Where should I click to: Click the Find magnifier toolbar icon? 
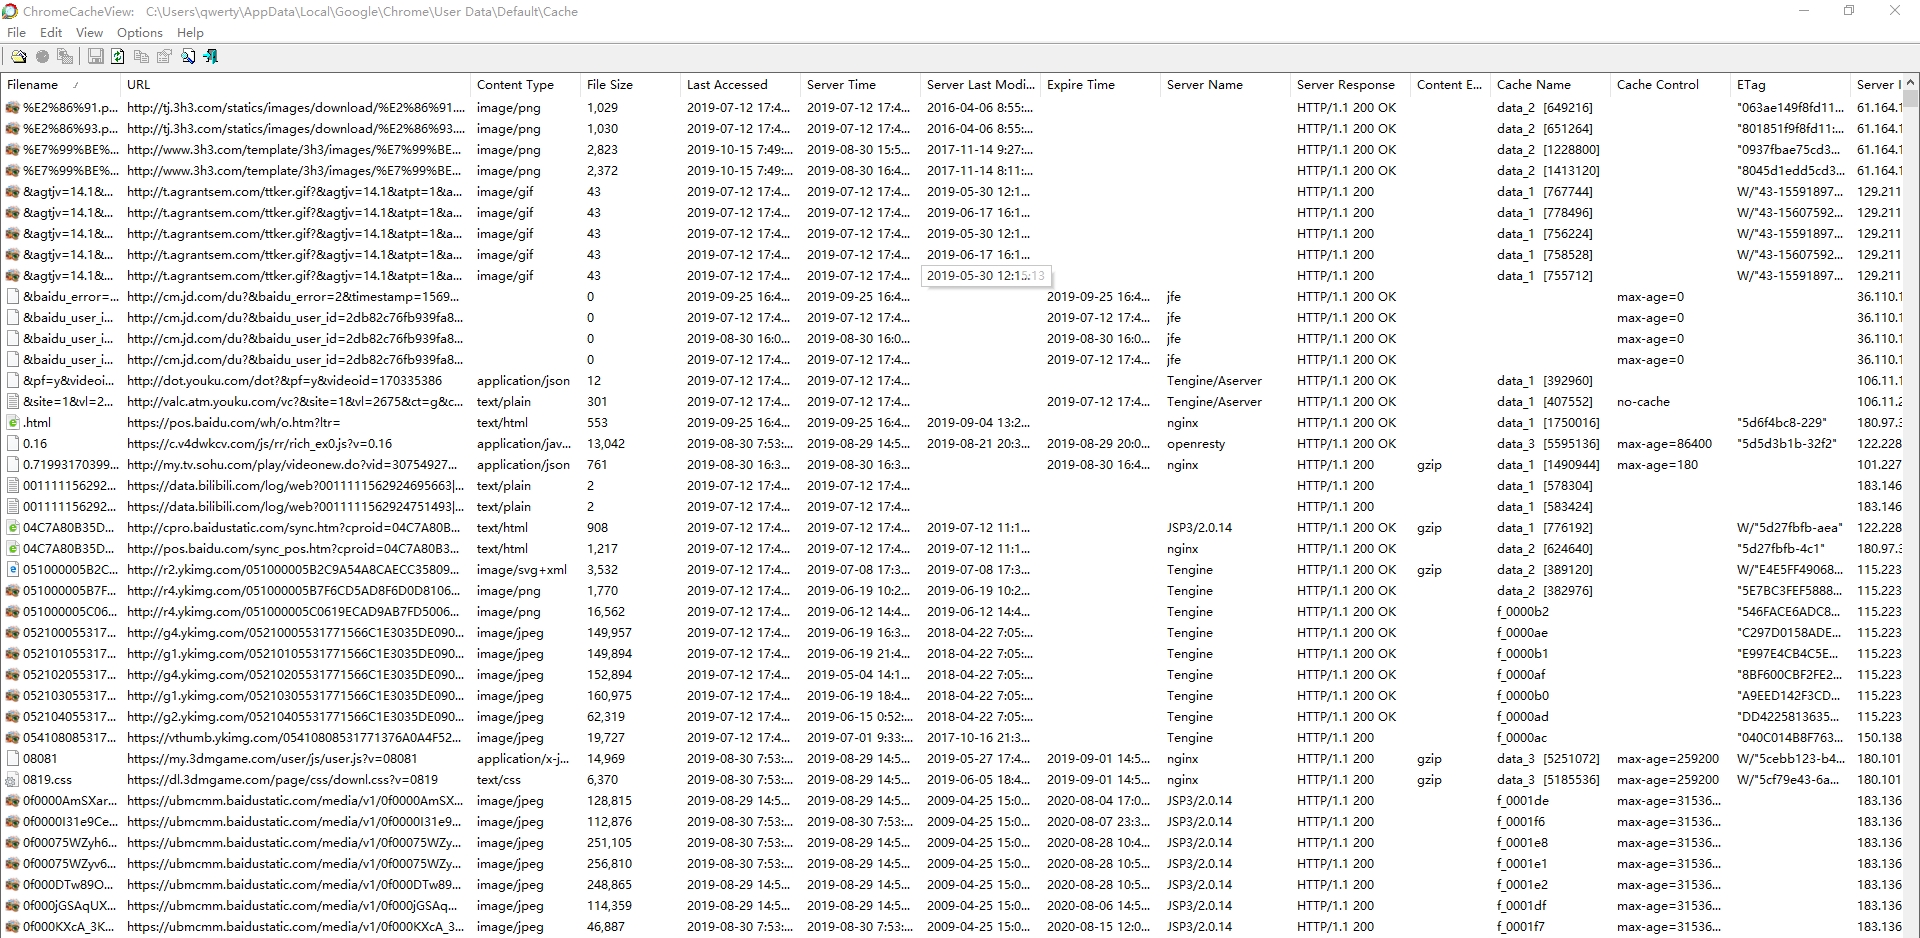[188, 57]
